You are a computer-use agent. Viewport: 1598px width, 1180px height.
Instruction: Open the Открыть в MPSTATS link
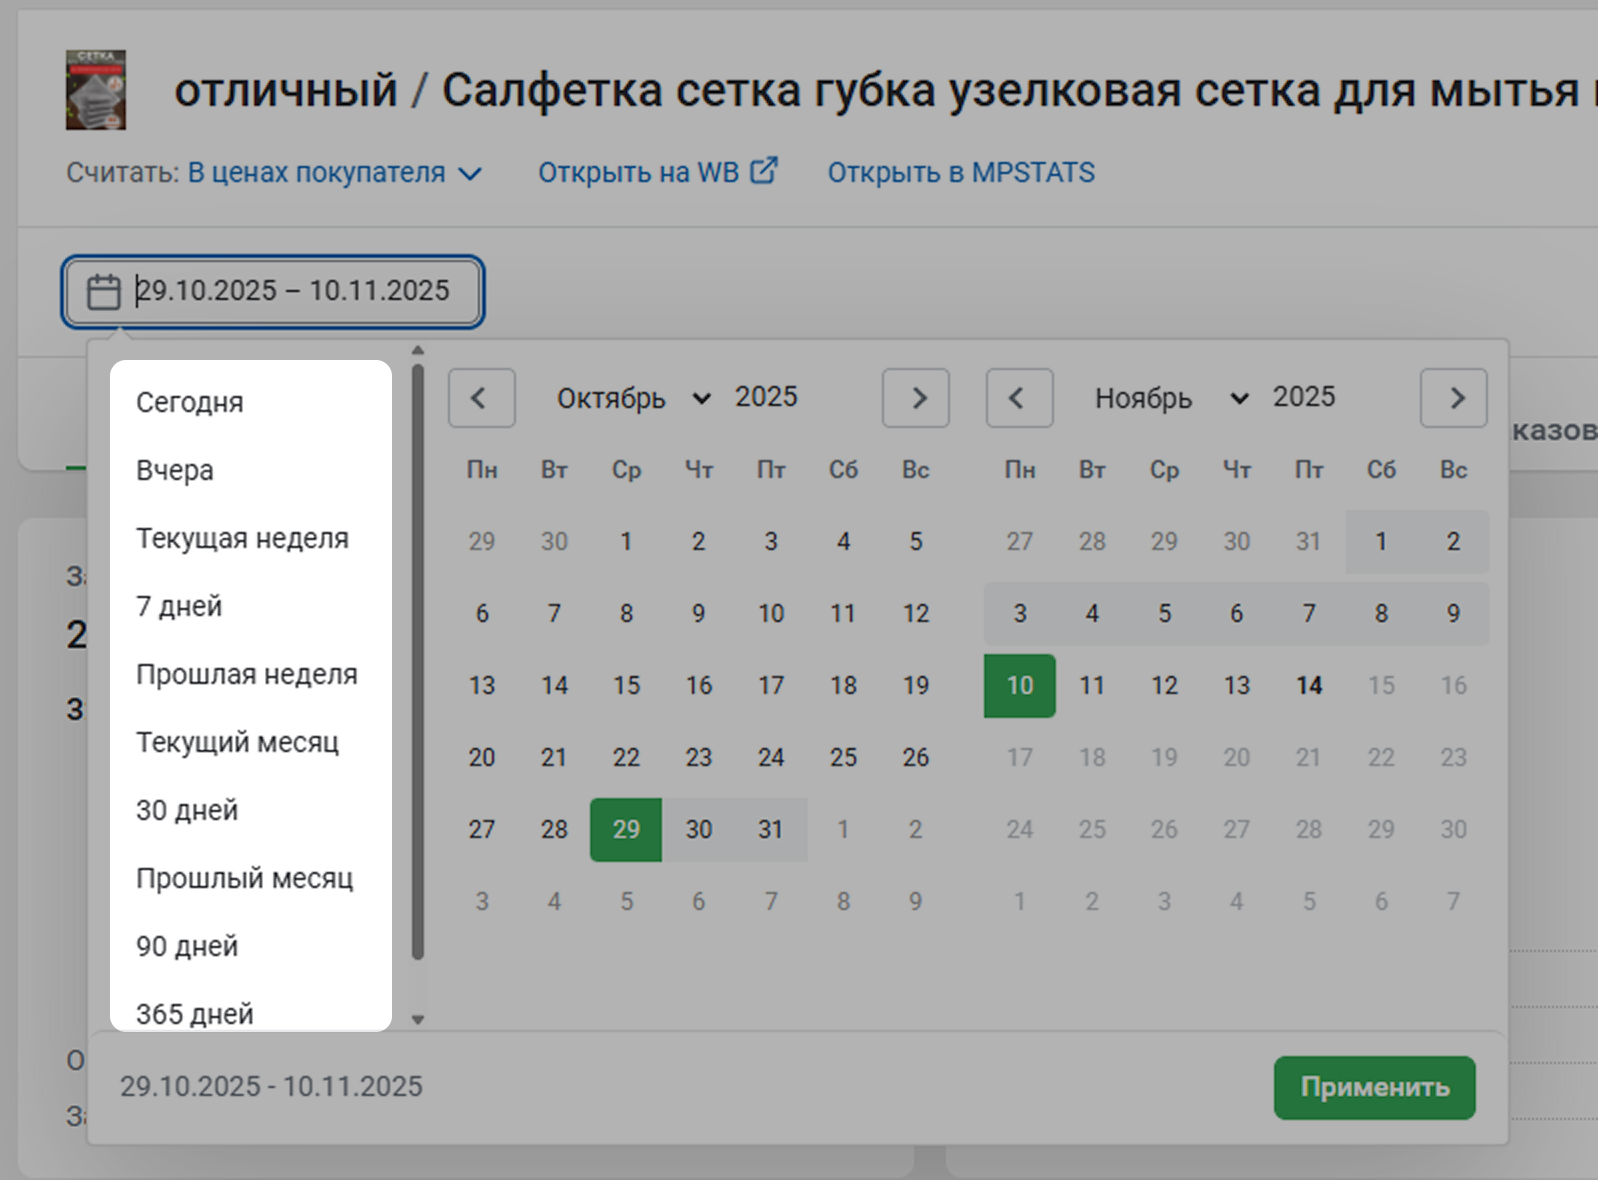960,173
